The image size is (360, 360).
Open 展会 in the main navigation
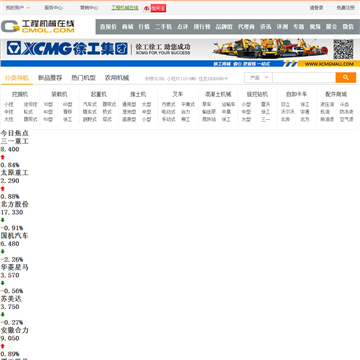point(332,27)
